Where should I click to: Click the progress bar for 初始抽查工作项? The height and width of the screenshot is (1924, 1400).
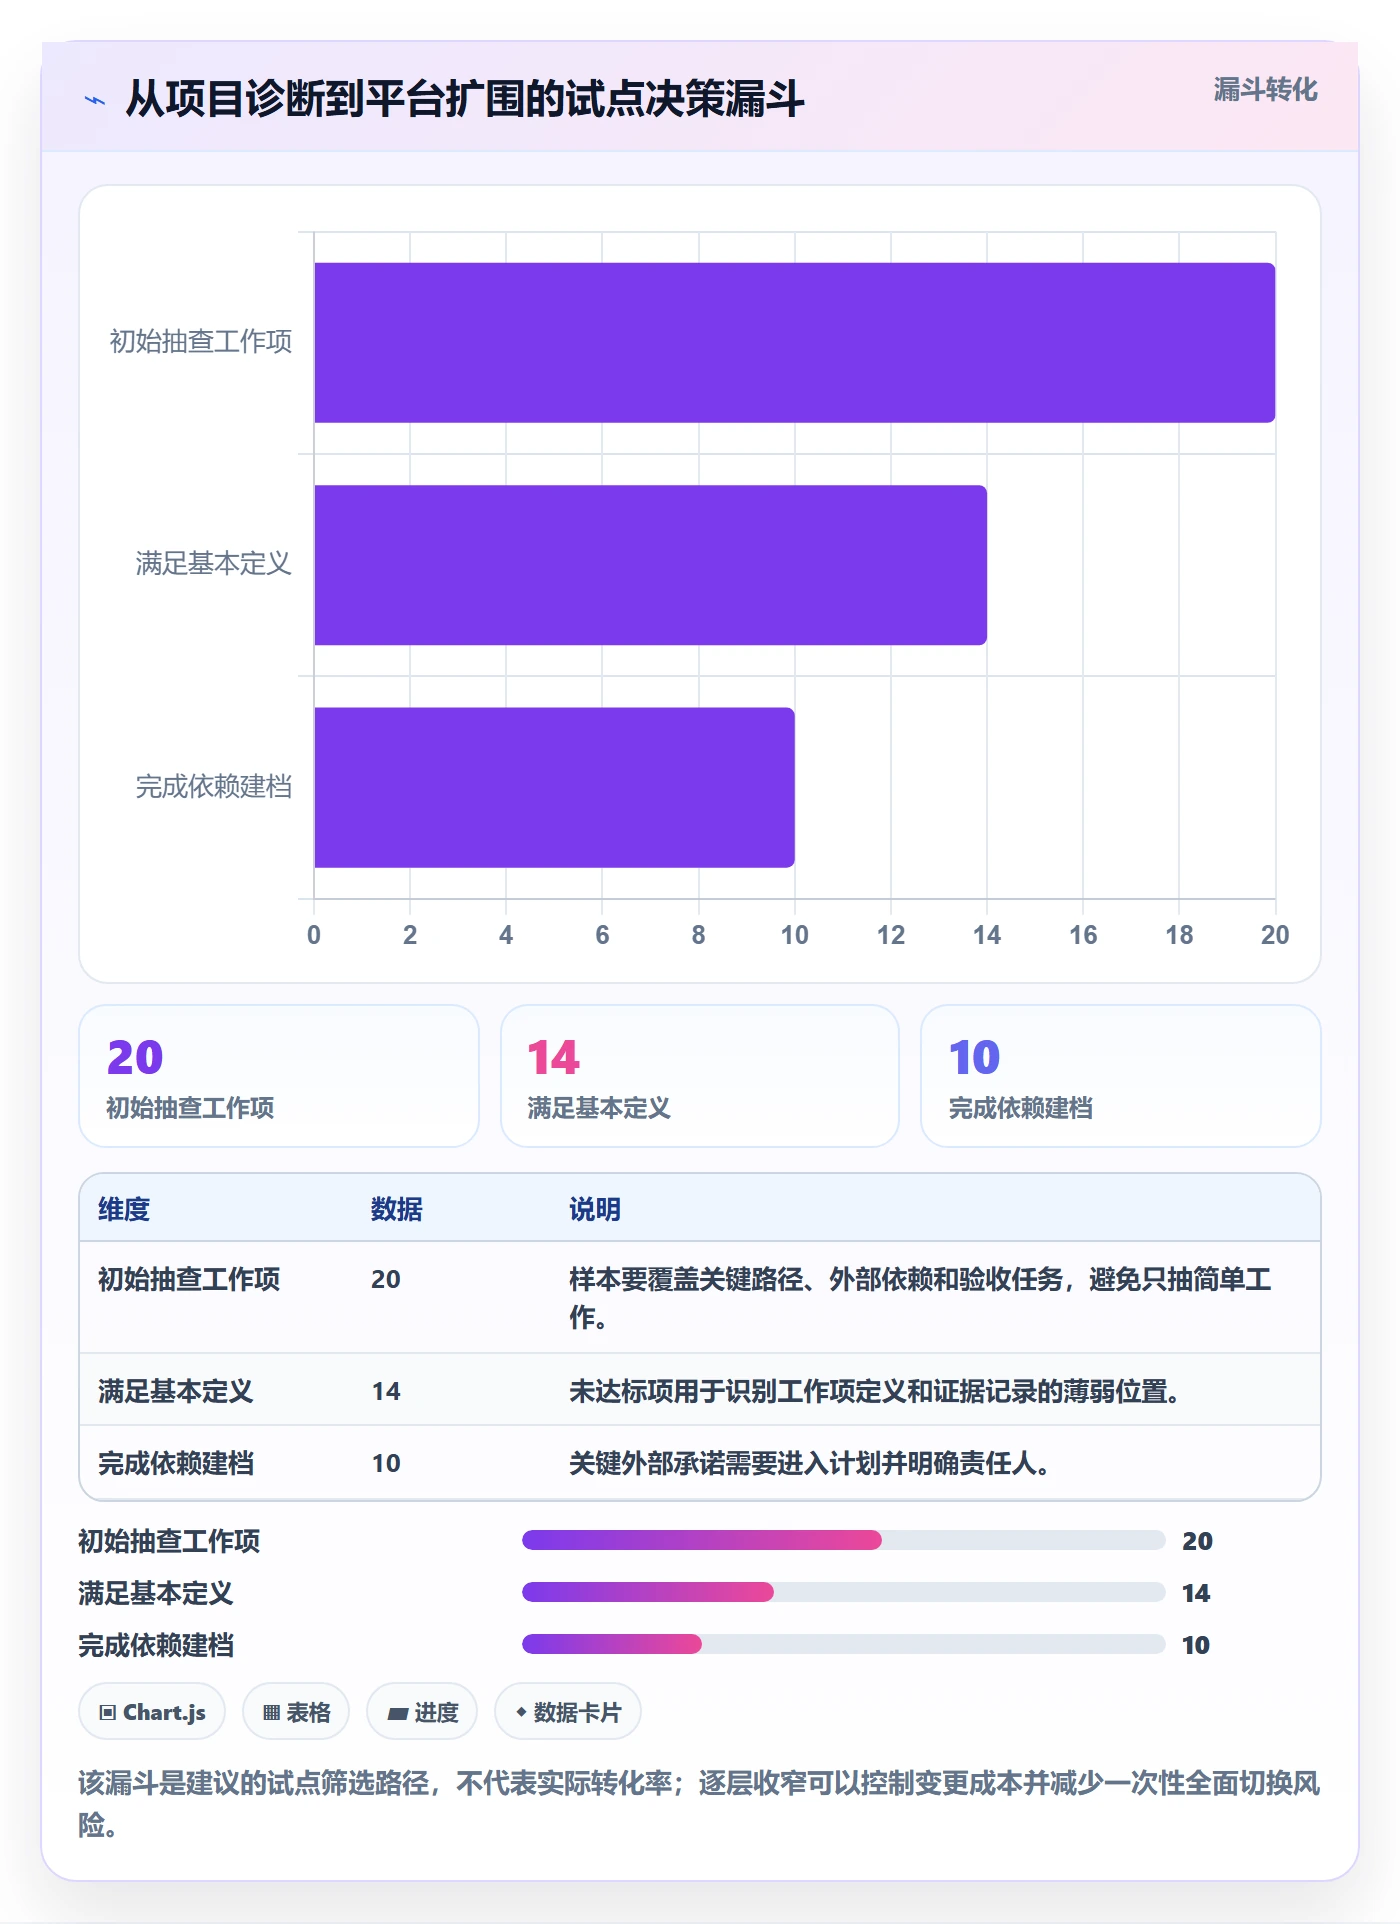pos(844,1540)
